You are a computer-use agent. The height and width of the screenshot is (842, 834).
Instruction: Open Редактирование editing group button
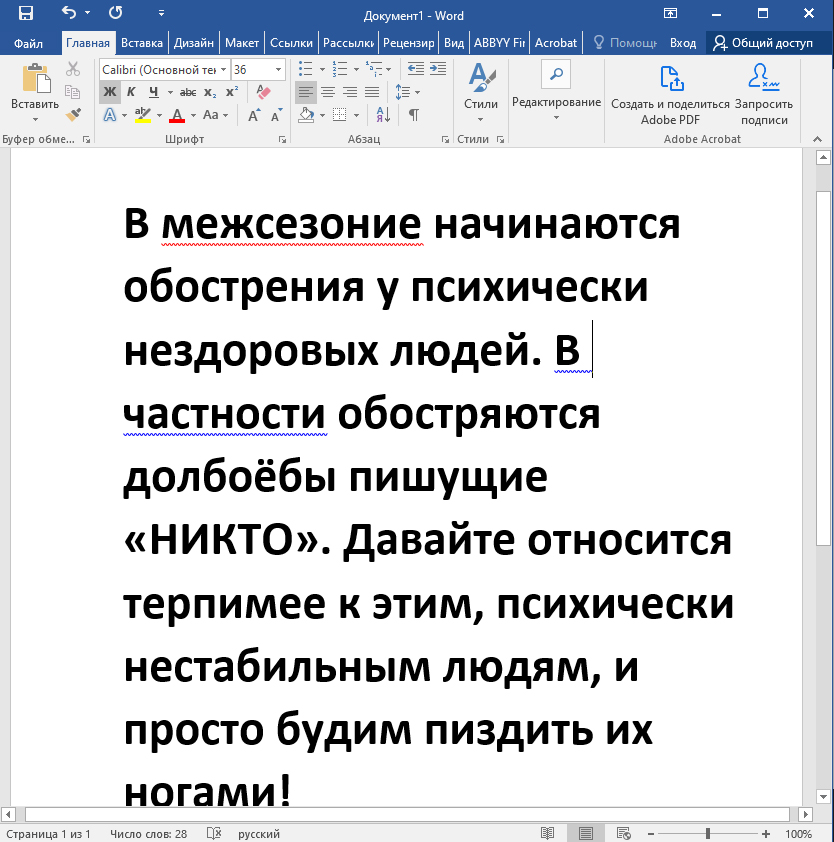pos(556,89)
